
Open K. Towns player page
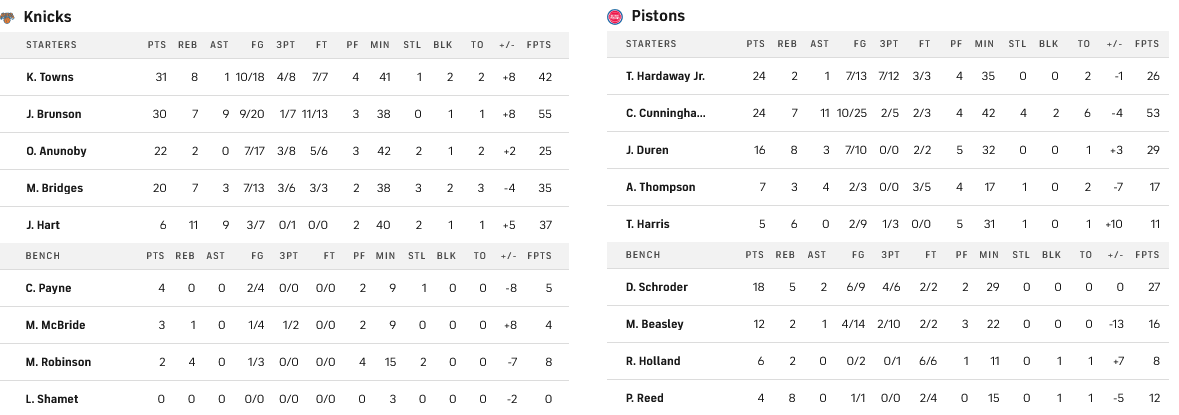[x=50, y=77]
